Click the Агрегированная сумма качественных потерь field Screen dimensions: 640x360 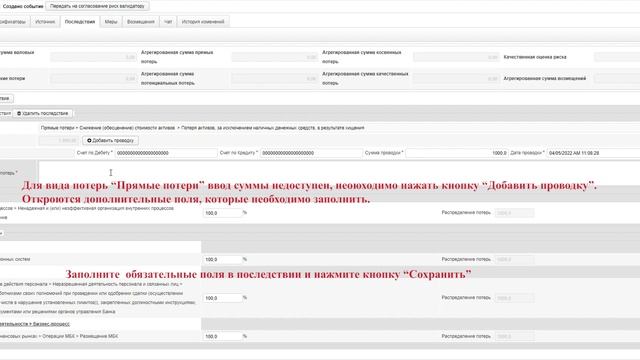tap(456, 78)
